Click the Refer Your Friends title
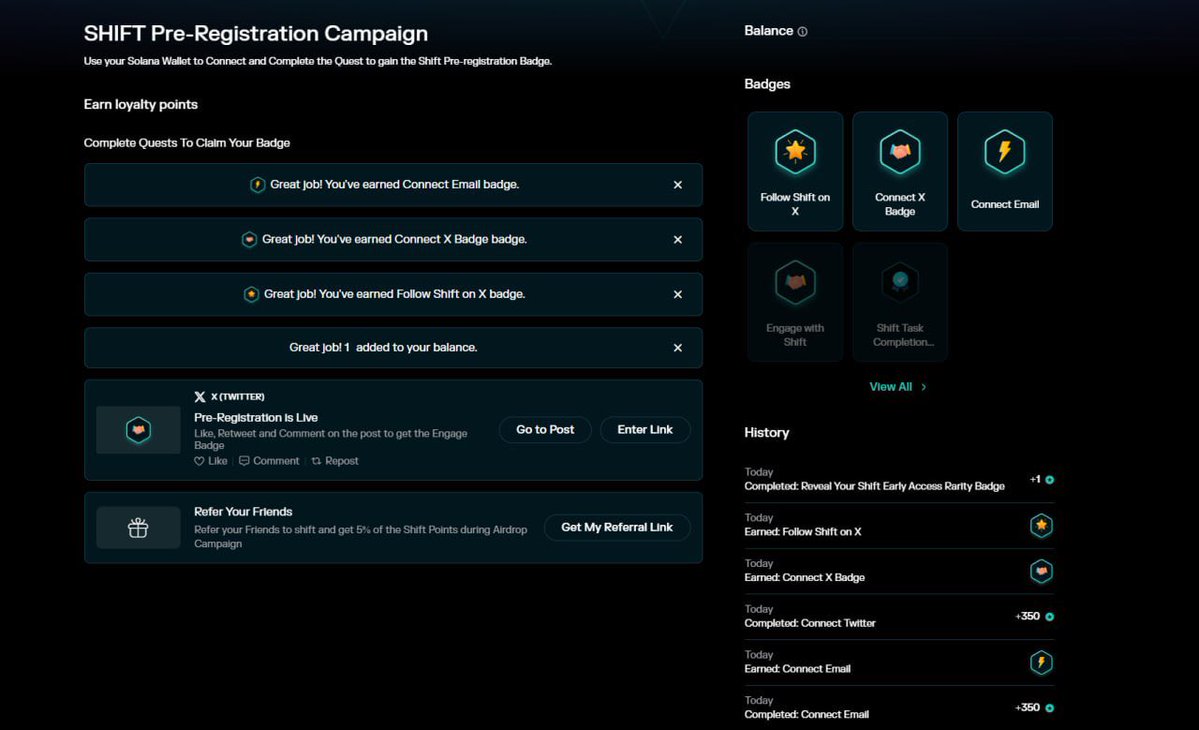The image size is (1199, 730). tap(243, 511)
